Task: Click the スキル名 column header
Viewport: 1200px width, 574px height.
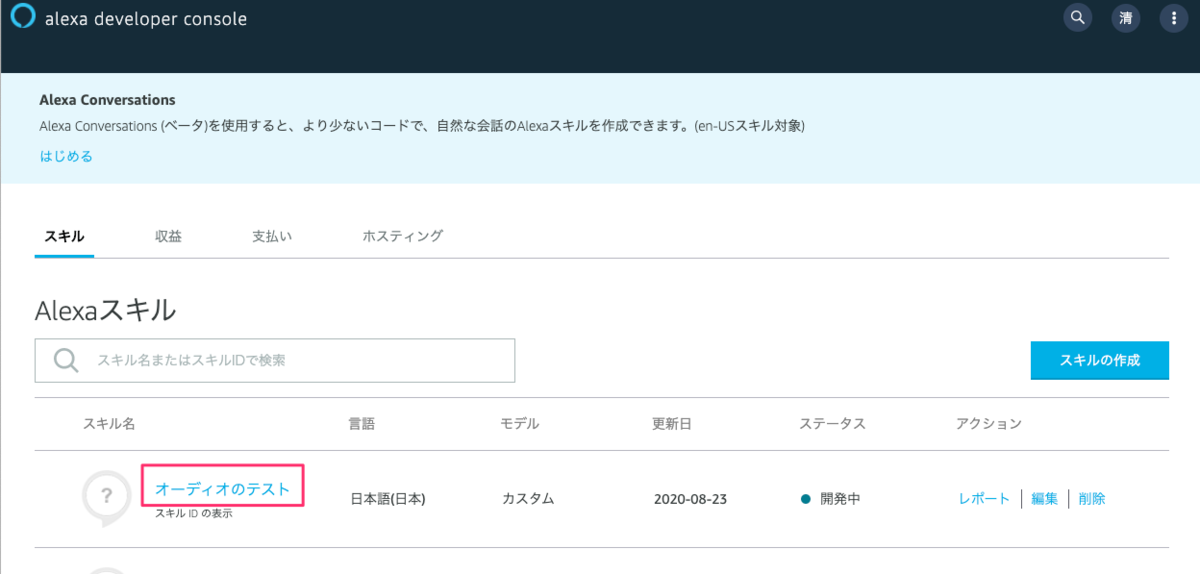Action: tap(109, 424)
